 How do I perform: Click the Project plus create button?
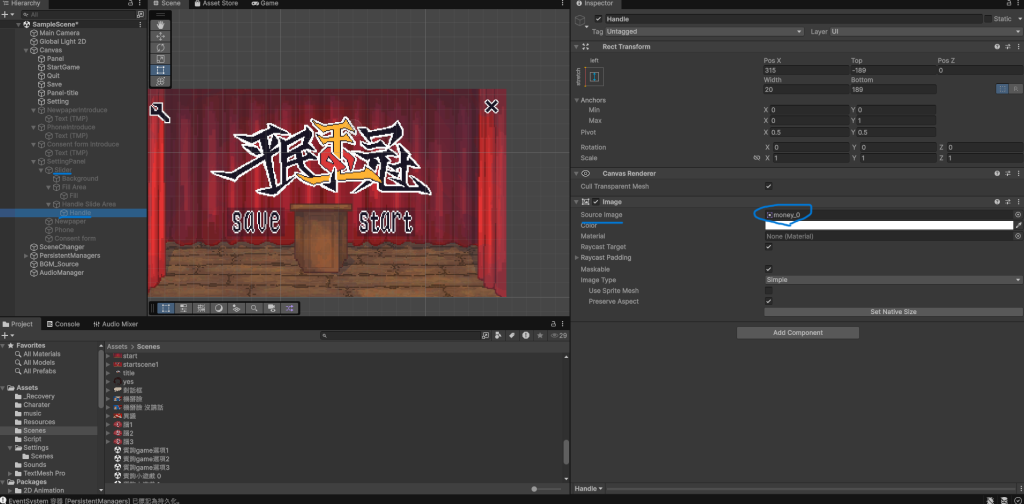click(x=7, y=335)
